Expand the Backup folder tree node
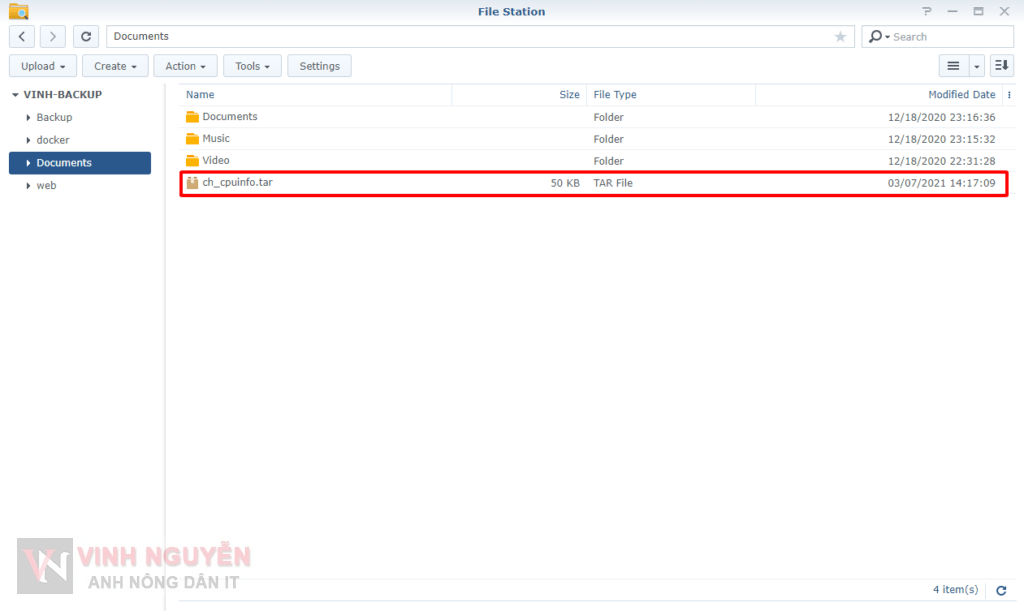 click(x=29, y=118)
